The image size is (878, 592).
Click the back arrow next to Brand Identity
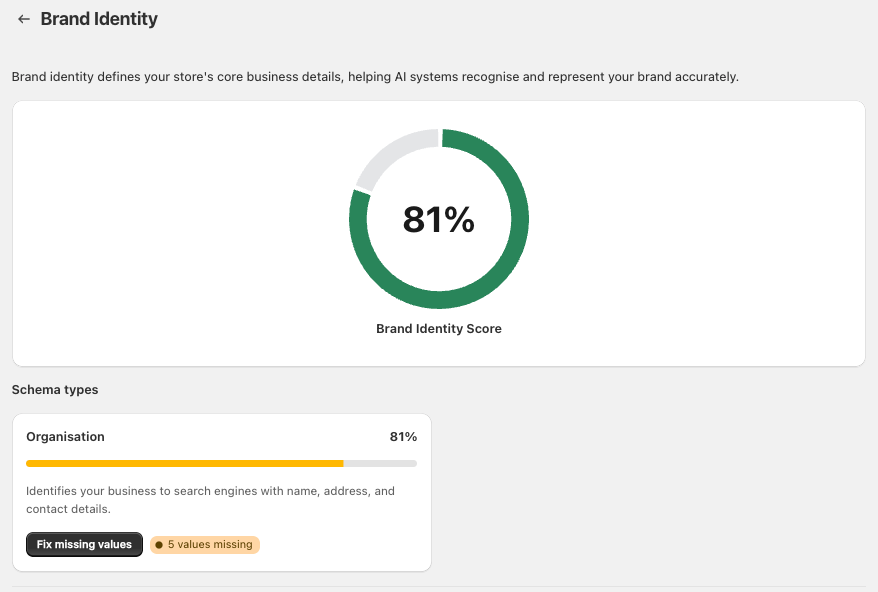click(x=24, y=19)
